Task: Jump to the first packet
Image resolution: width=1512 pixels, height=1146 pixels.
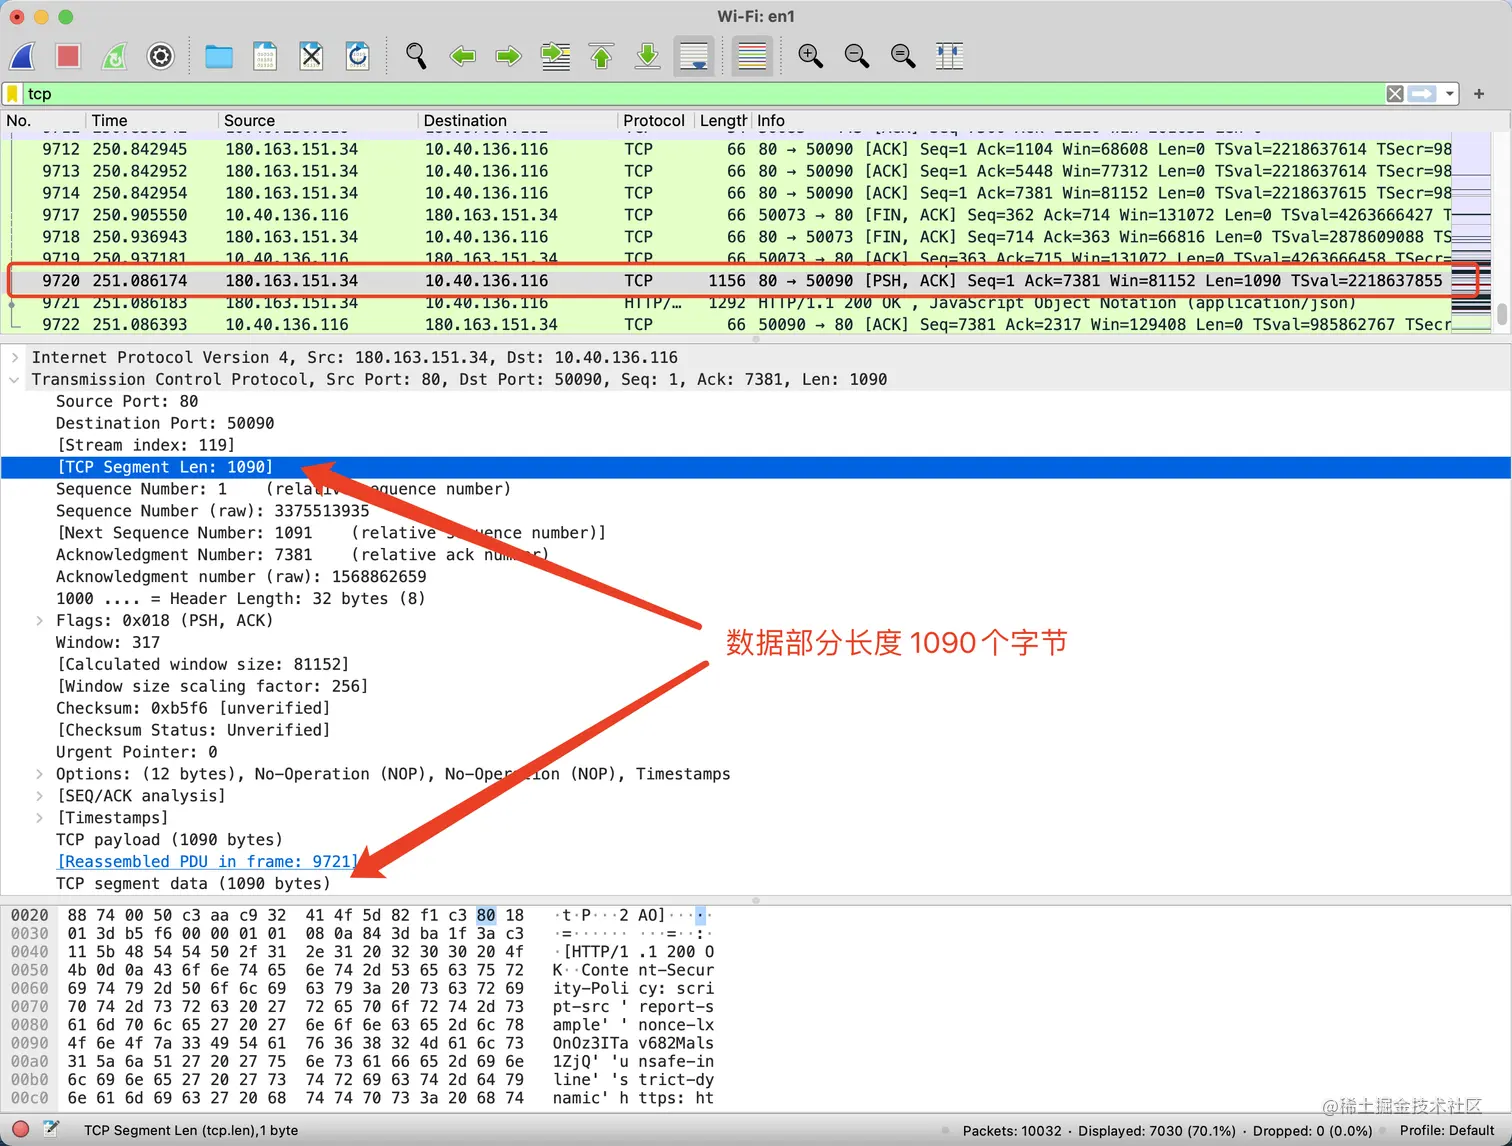Action: click(601, 56)
